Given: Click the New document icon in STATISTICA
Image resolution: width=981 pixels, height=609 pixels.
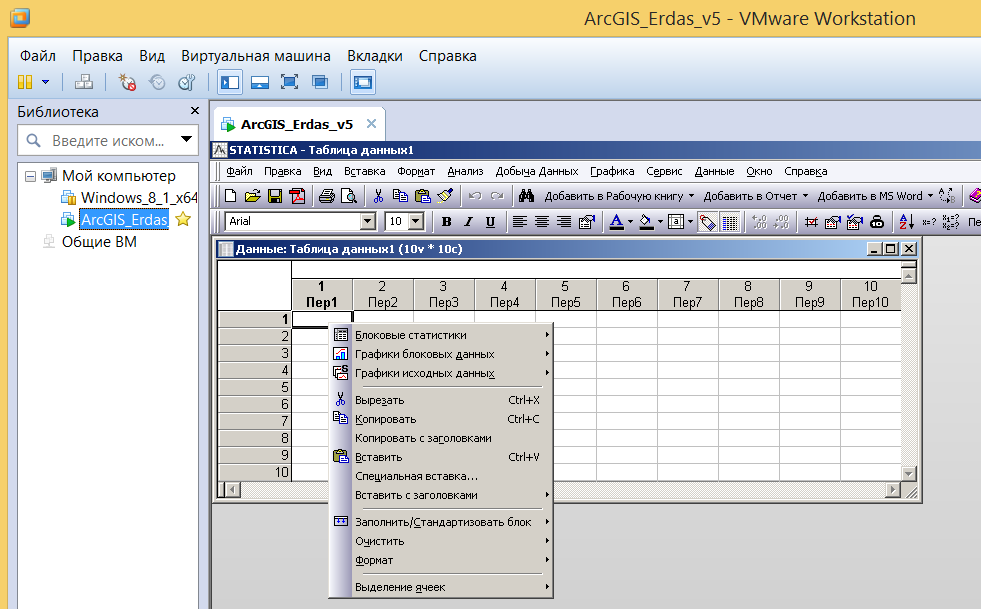Looking at the screenshot, I should (230, 196).
